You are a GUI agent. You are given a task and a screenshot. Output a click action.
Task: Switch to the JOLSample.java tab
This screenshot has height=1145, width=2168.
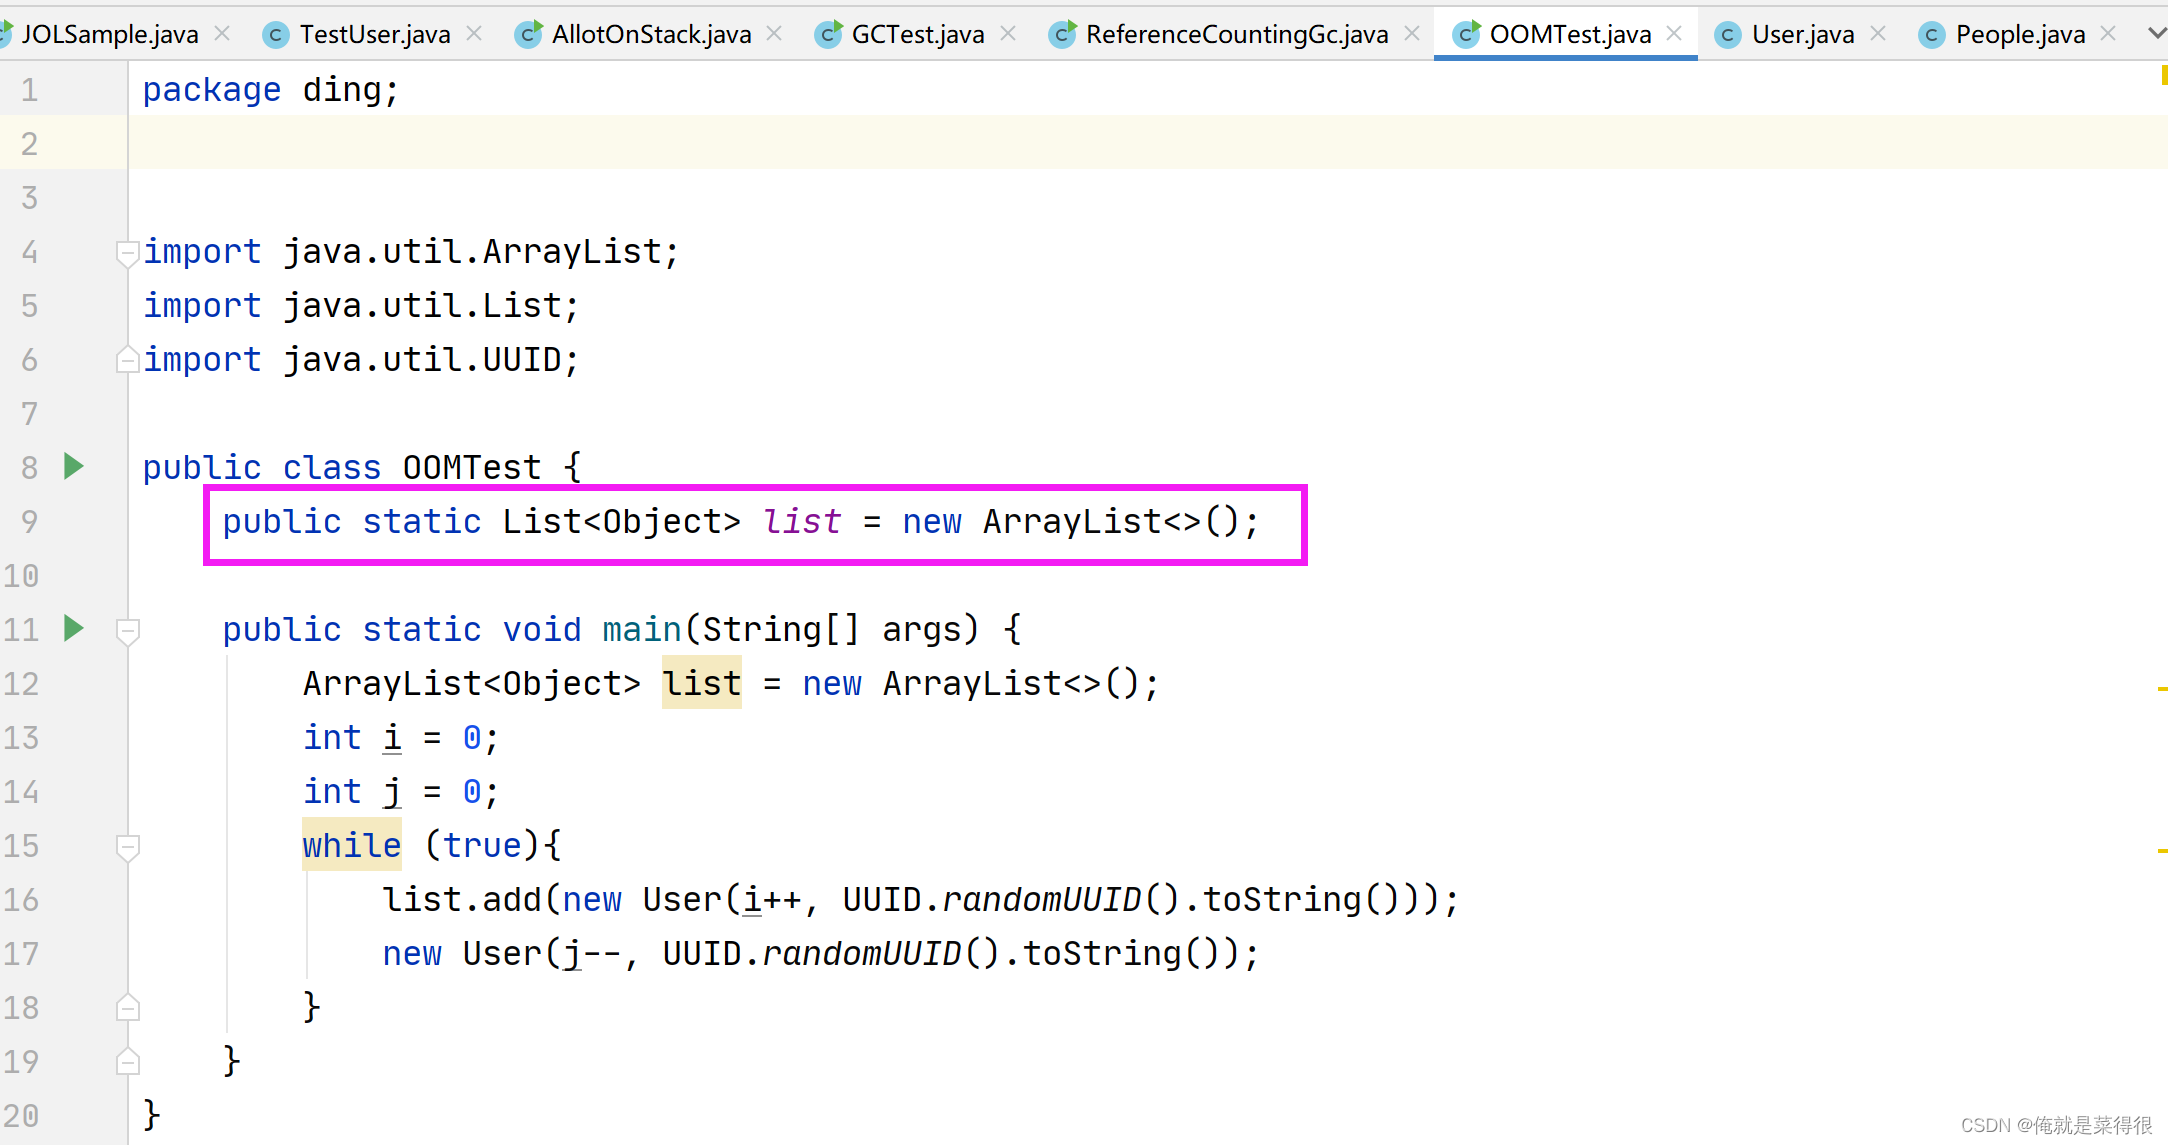point(110,35)
